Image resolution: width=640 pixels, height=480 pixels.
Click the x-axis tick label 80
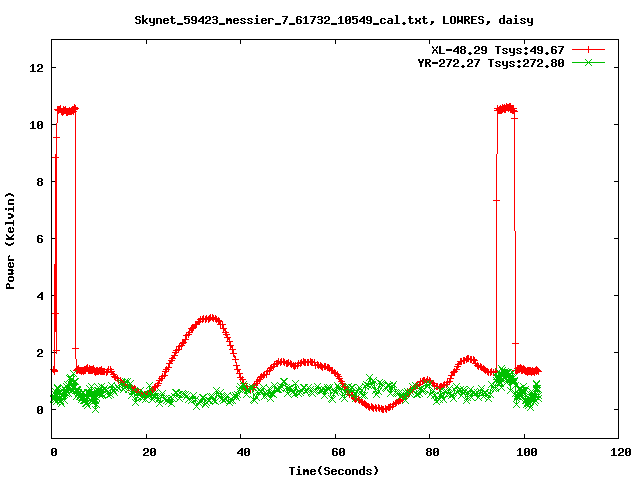pos(432,452)
